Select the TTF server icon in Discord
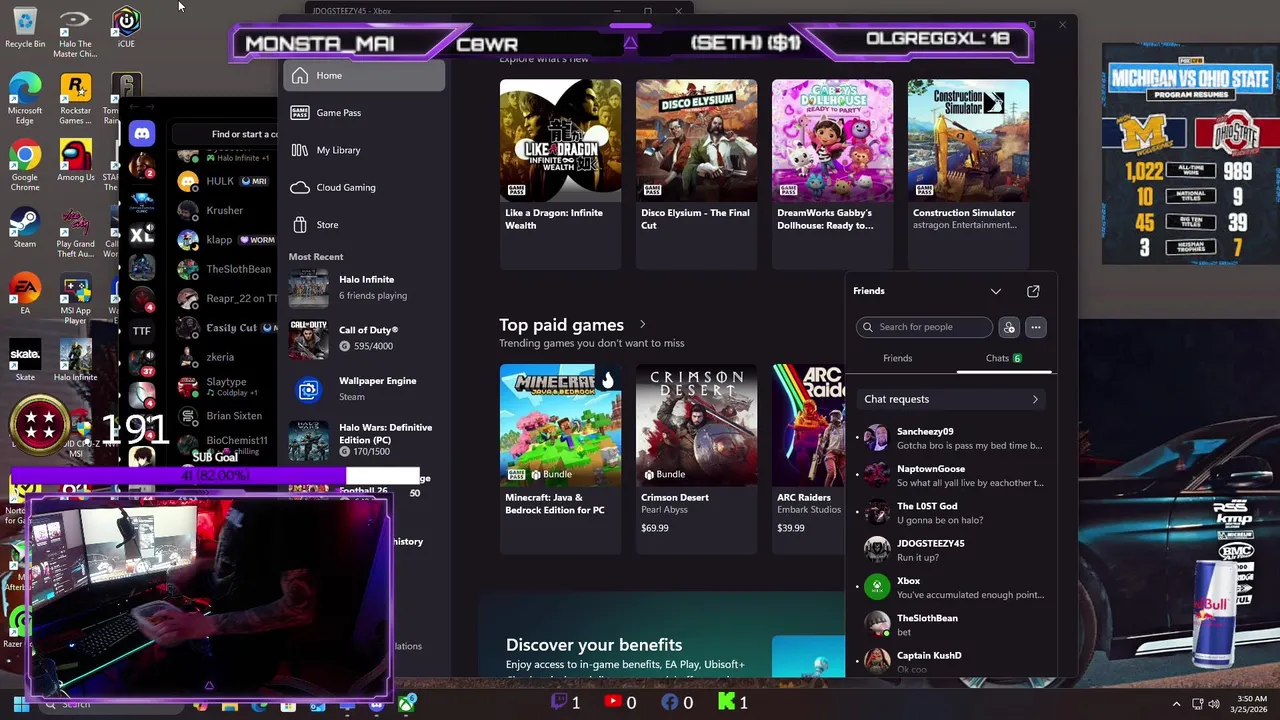Viewport: 1280px width, 720px height. [142, 331]
